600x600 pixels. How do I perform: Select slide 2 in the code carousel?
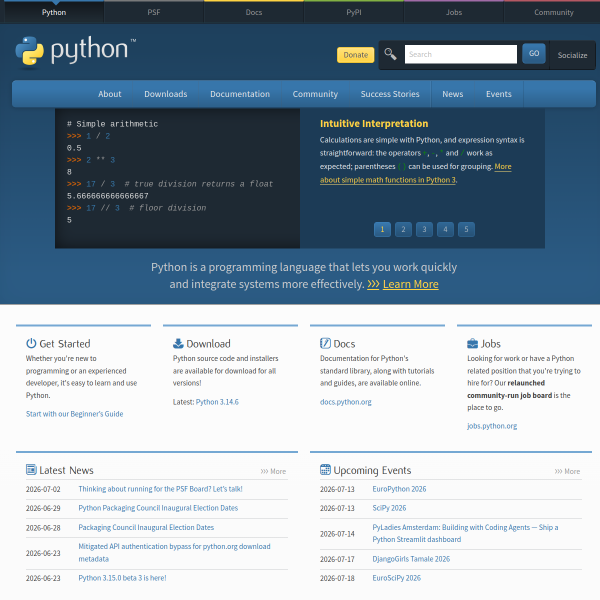[x=403, y=229]
